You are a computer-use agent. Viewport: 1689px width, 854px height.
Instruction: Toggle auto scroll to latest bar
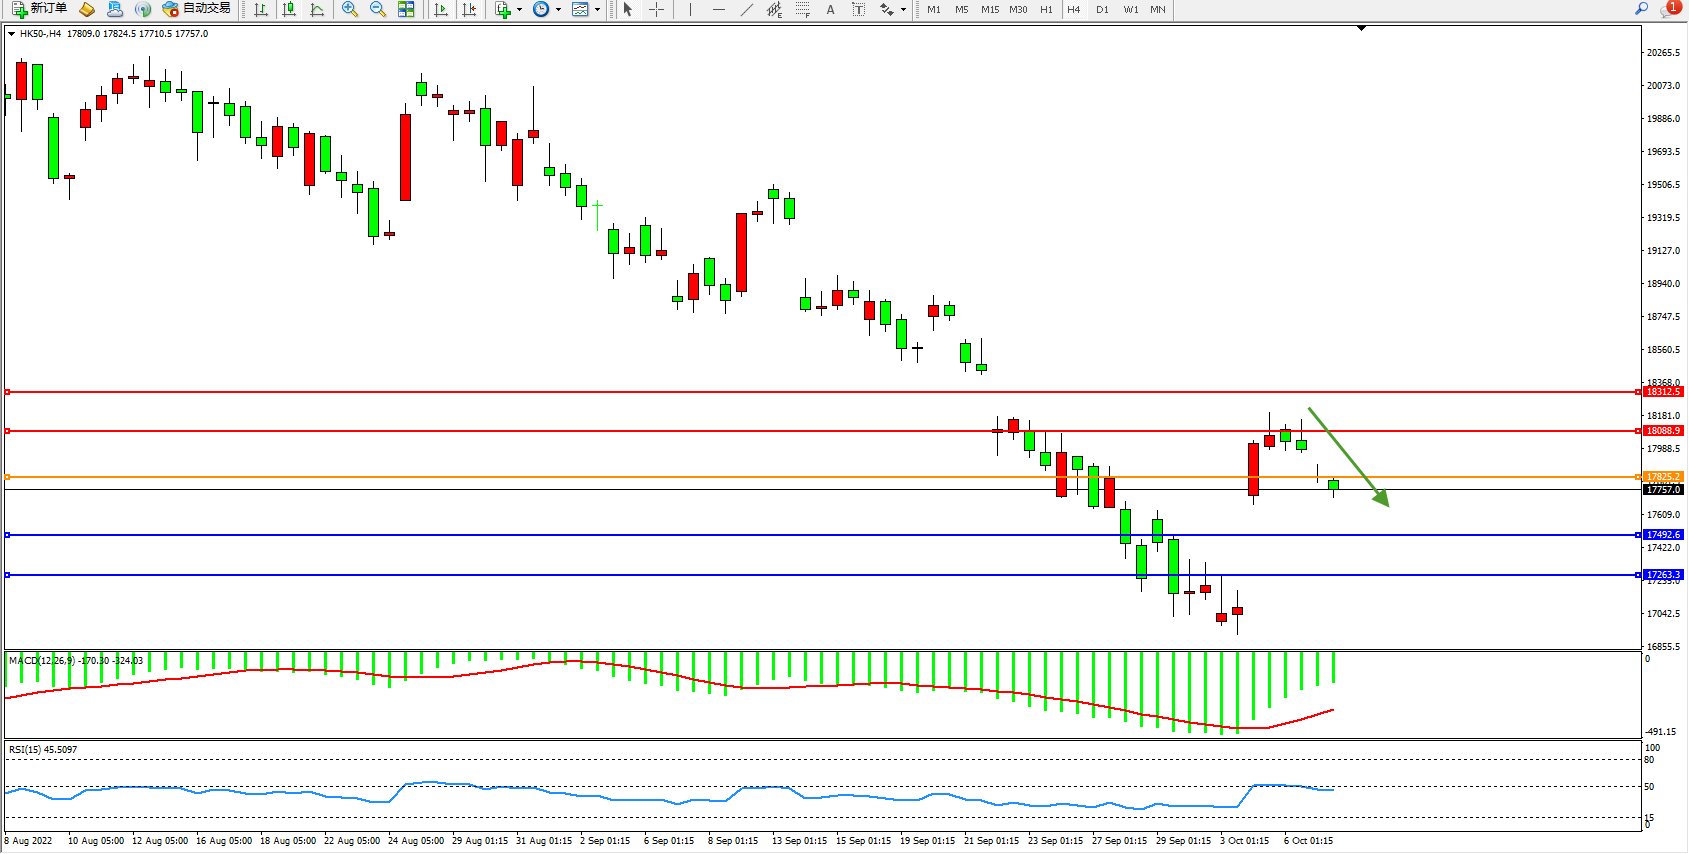441,9
